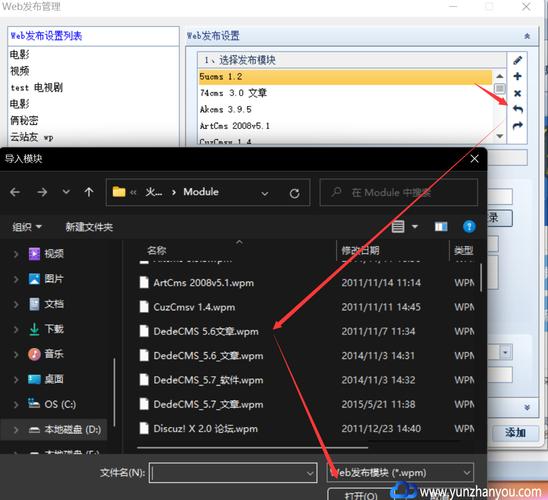This screenshot has height=500, width=548.
Task: Open 文档 folder in navigation pane
Action: (46, 304)
